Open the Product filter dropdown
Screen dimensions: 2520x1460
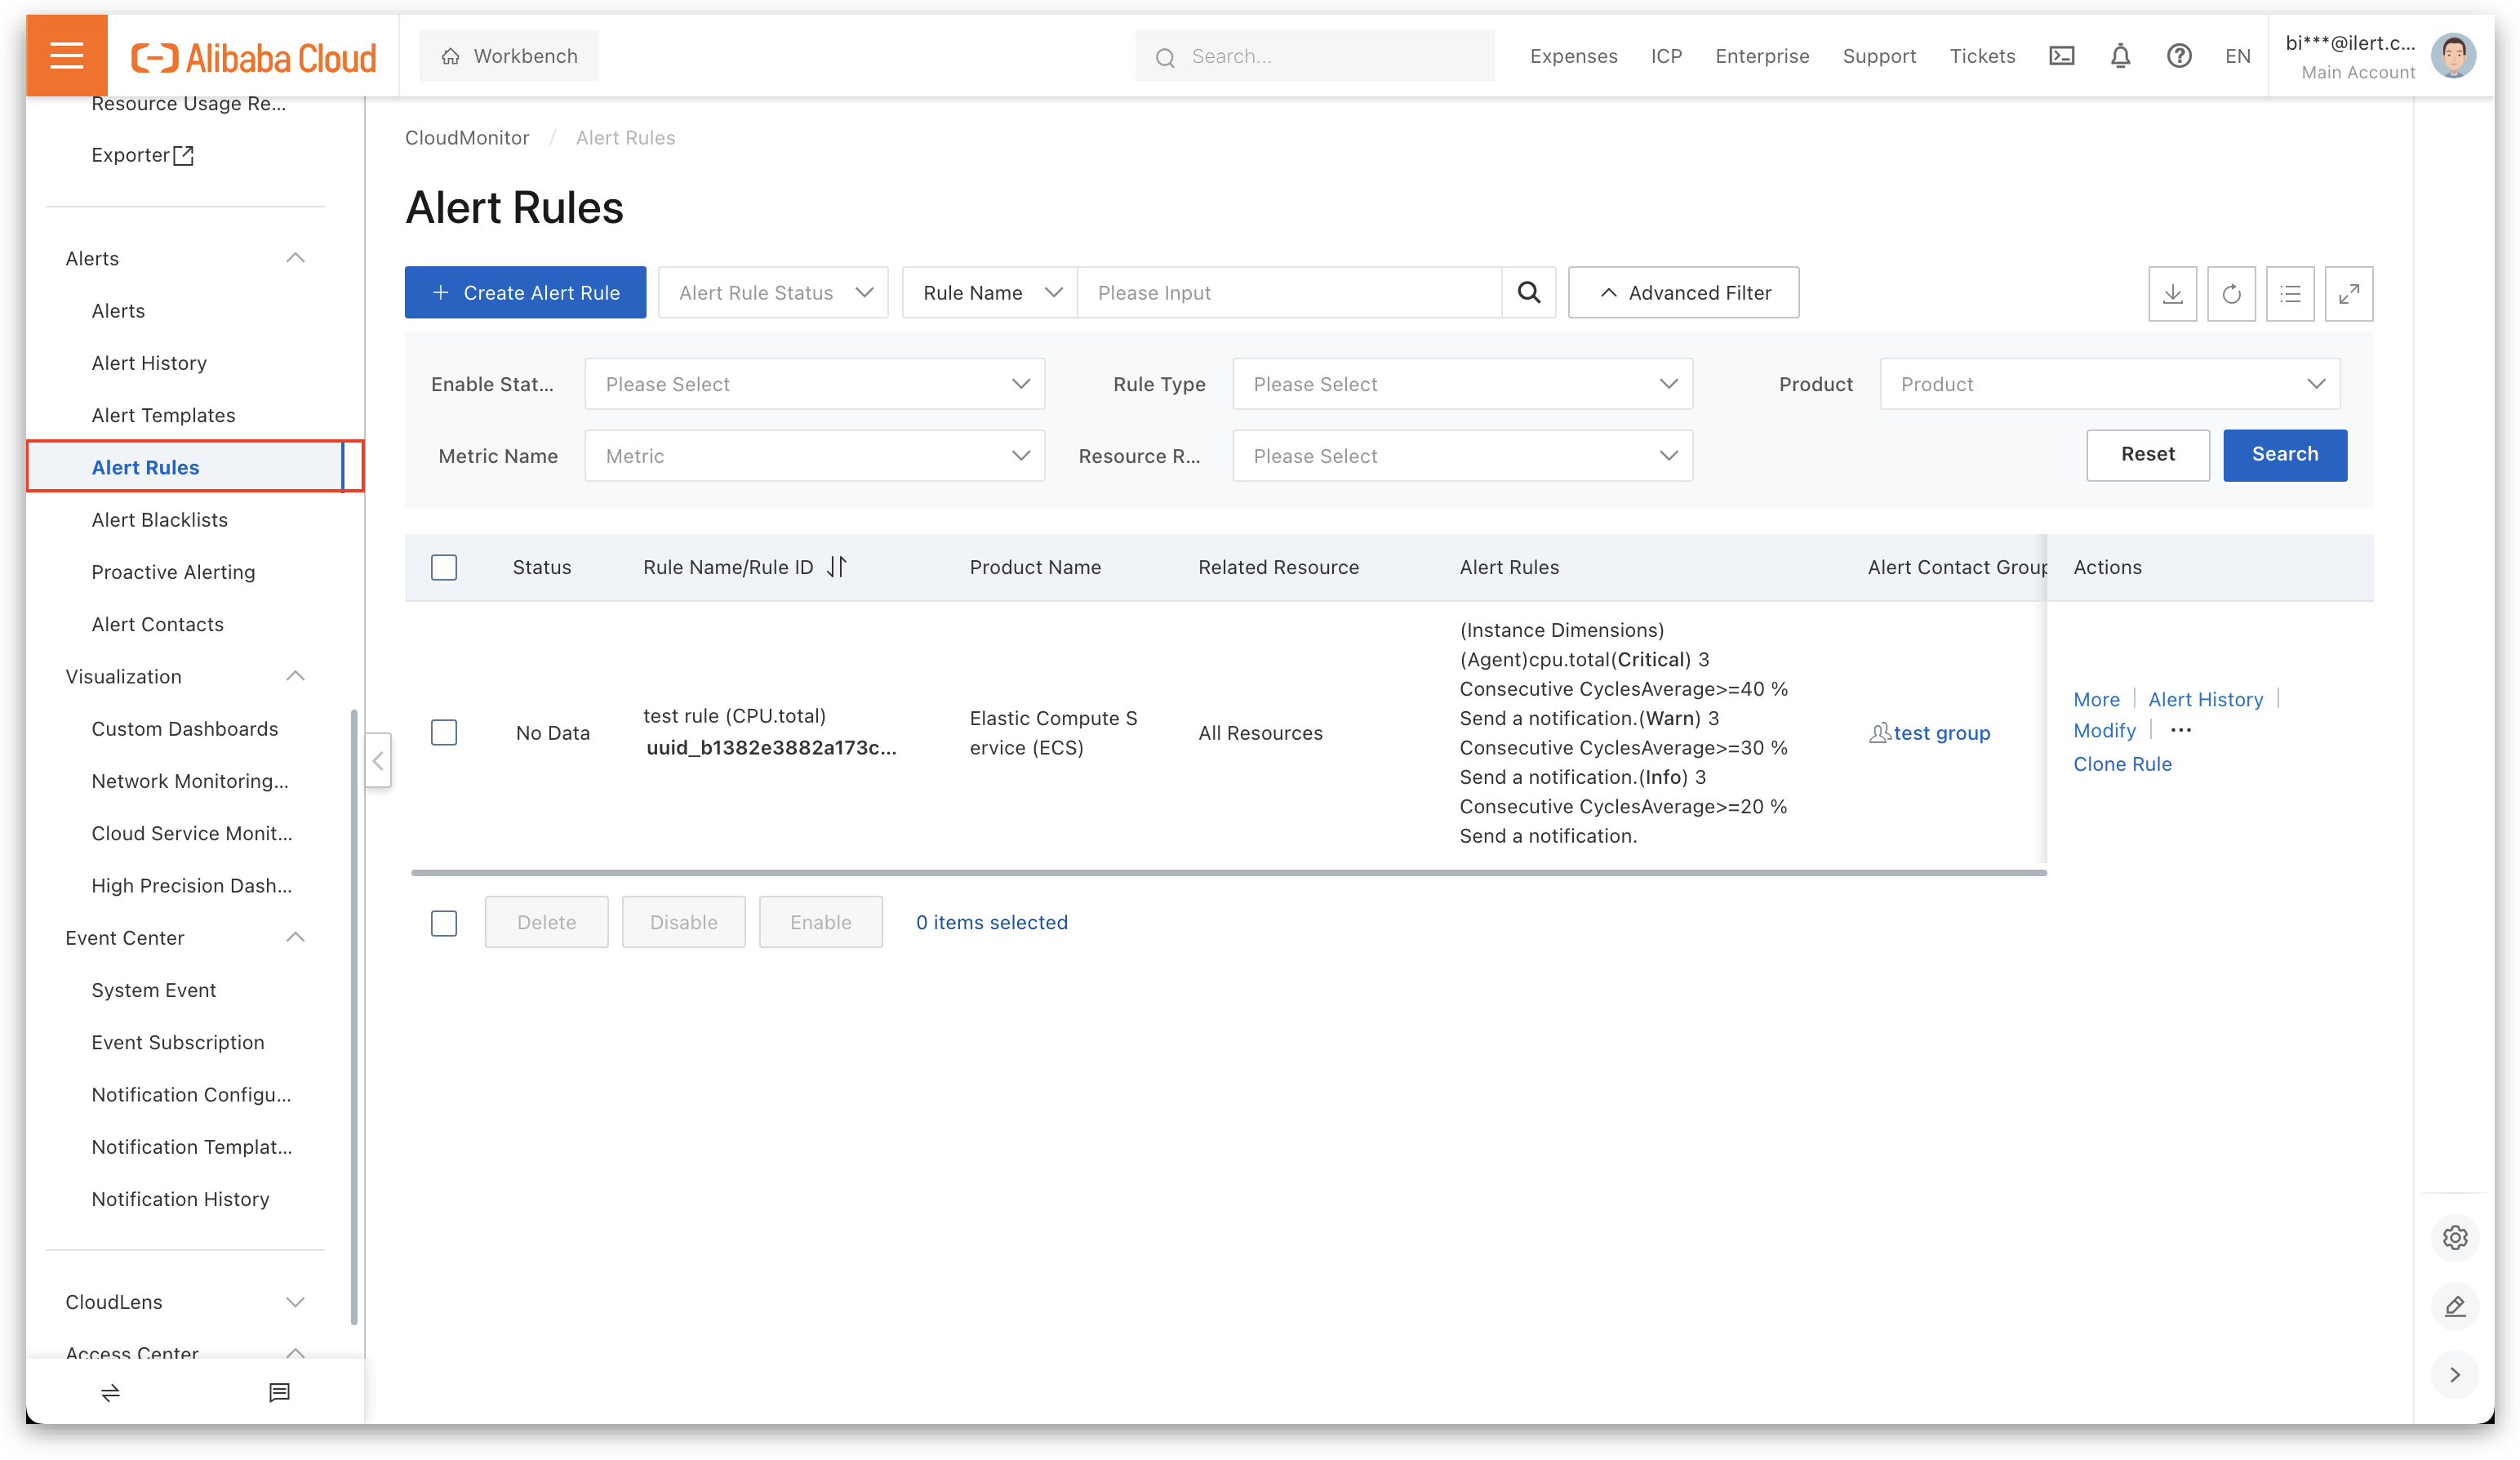tap(2110, 384)
